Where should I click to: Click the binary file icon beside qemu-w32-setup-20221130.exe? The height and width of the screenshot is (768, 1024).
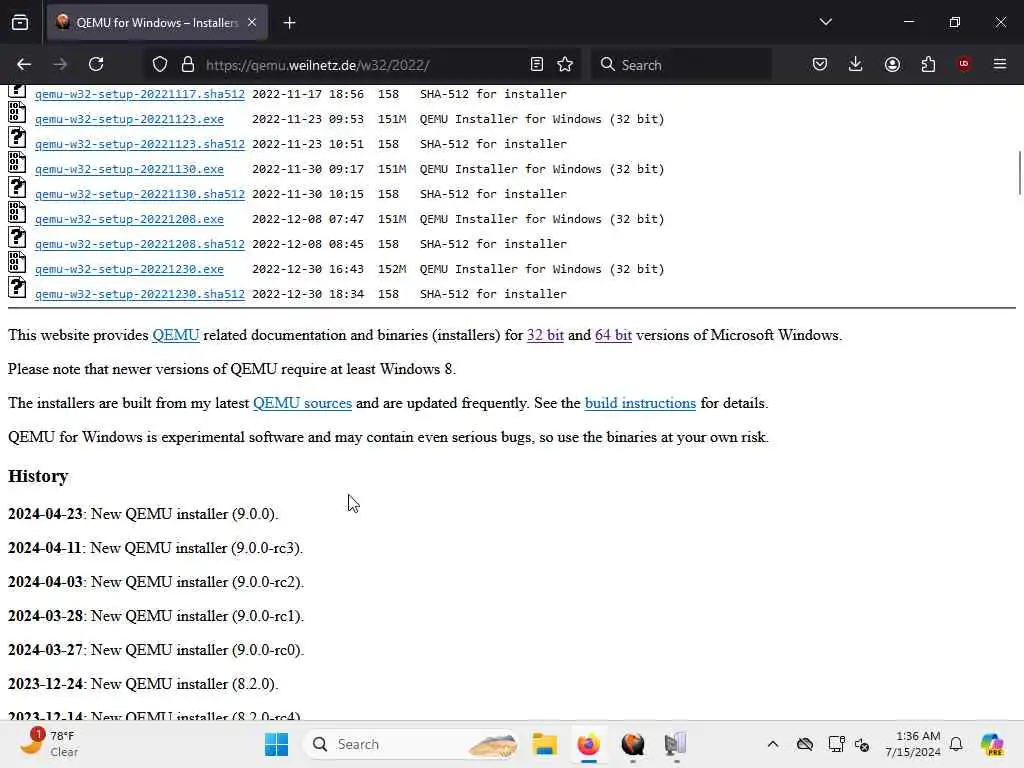click(x=17, y=162)
